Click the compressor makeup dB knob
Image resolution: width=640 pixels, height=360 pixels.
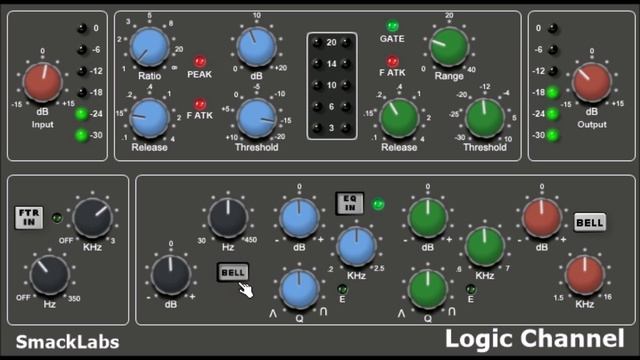point(256,47)
